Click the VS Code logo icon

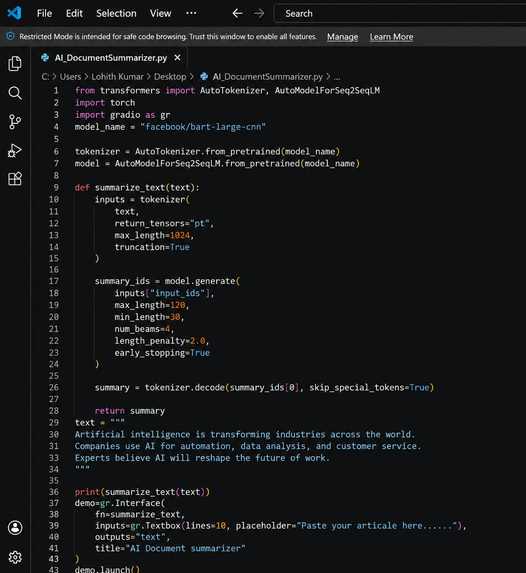[x=15, y=14]
